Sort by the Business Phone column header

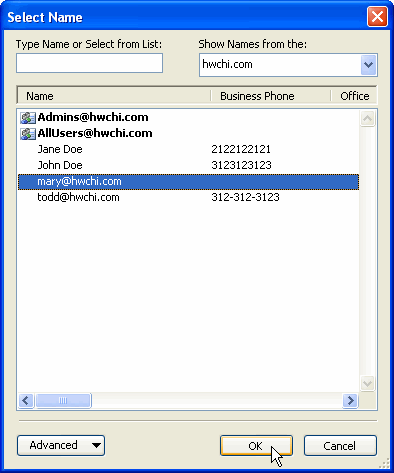pos(270,96)
